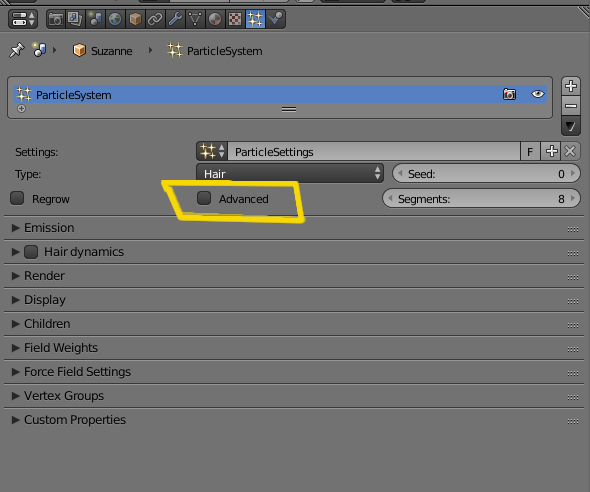Click the Segments value field
The image size is (590, 492).
point(481,198)
